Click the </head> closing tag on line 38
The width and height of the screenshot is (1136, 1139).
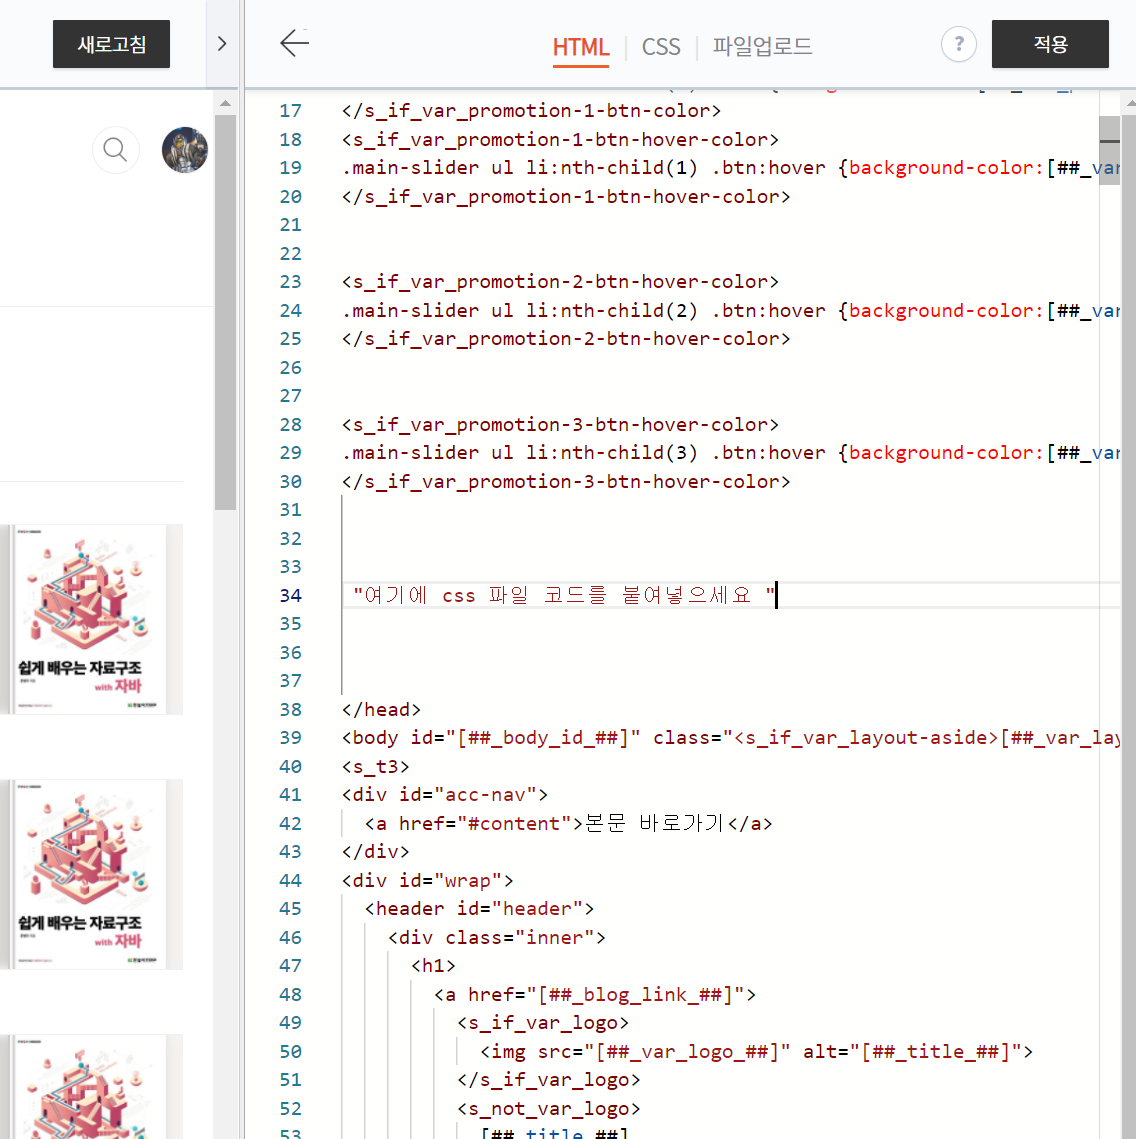click(381, 710)
